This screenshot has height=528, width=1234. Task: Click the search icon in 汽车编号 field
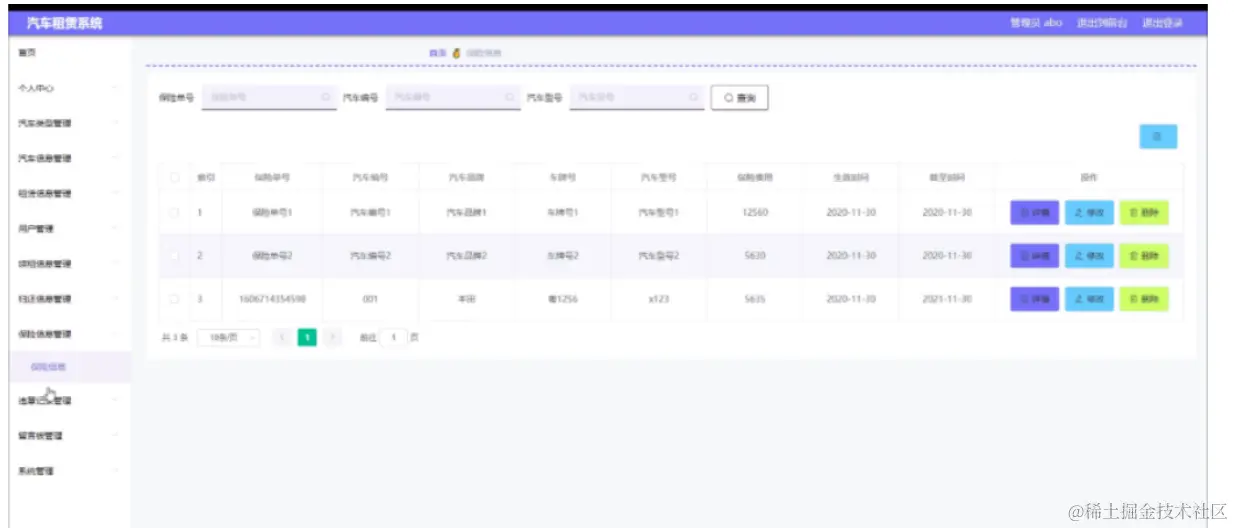(510, 98)
